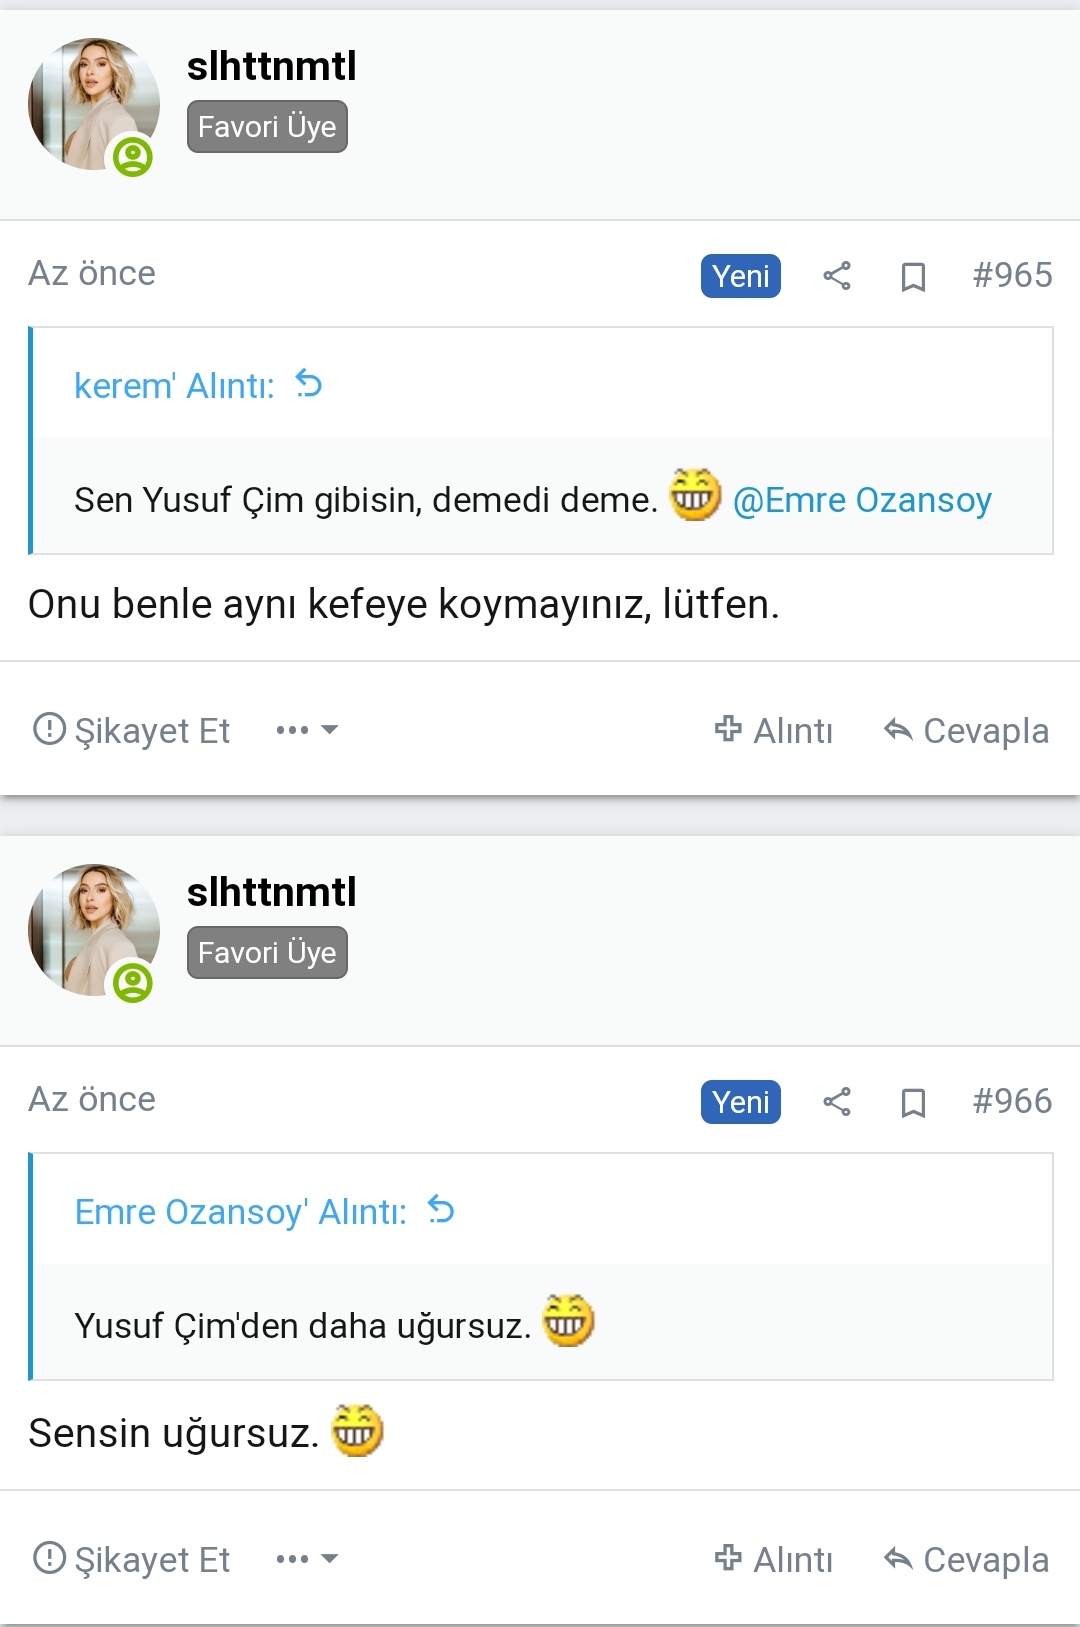This screenshot has width=1080, height=1627.
Task: Bookmark post #966
Action: point(913,1103)
